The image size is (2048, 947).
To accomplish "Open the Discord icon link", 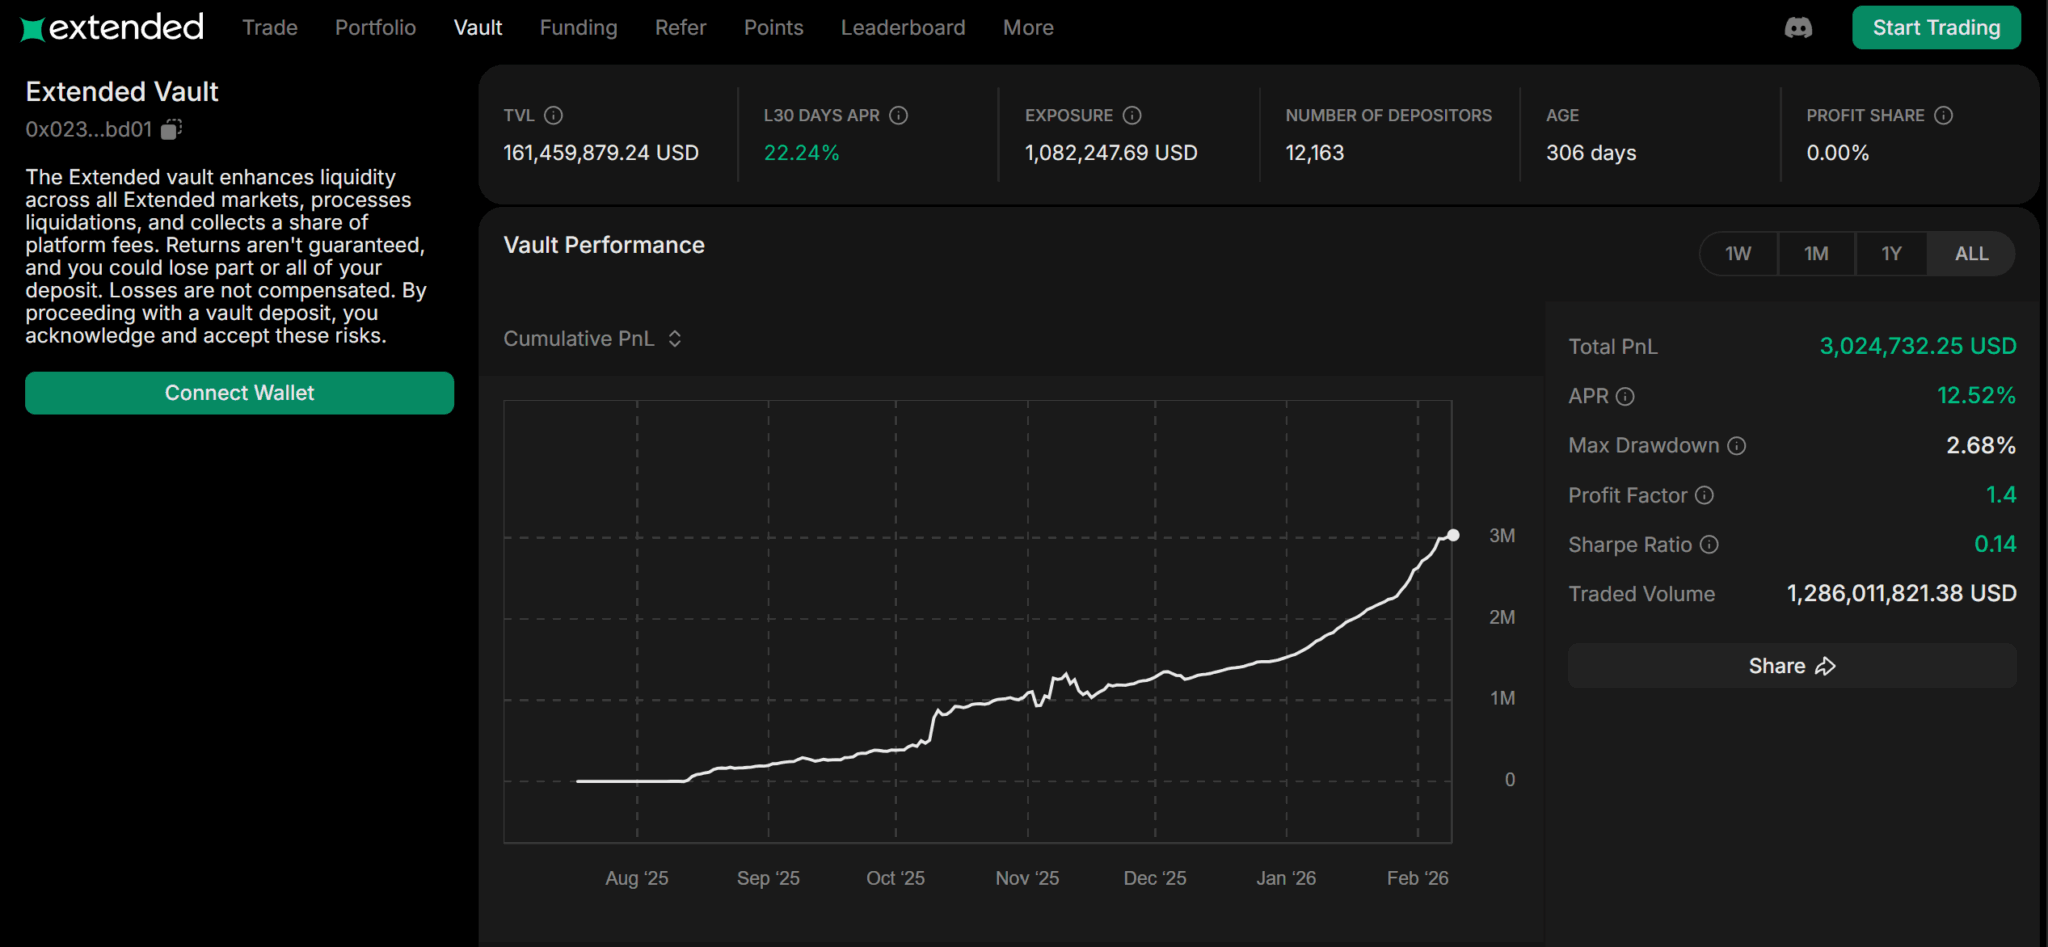I will click(1798, 28).
